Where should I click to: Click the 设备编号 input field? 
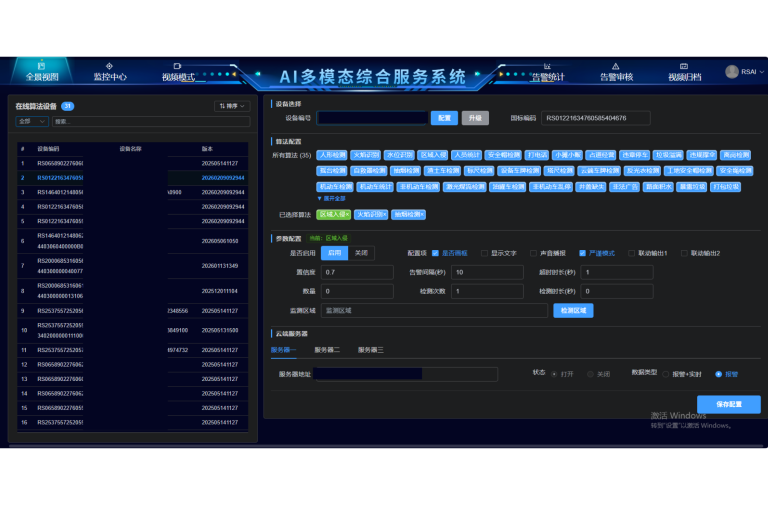coord(373,118)
